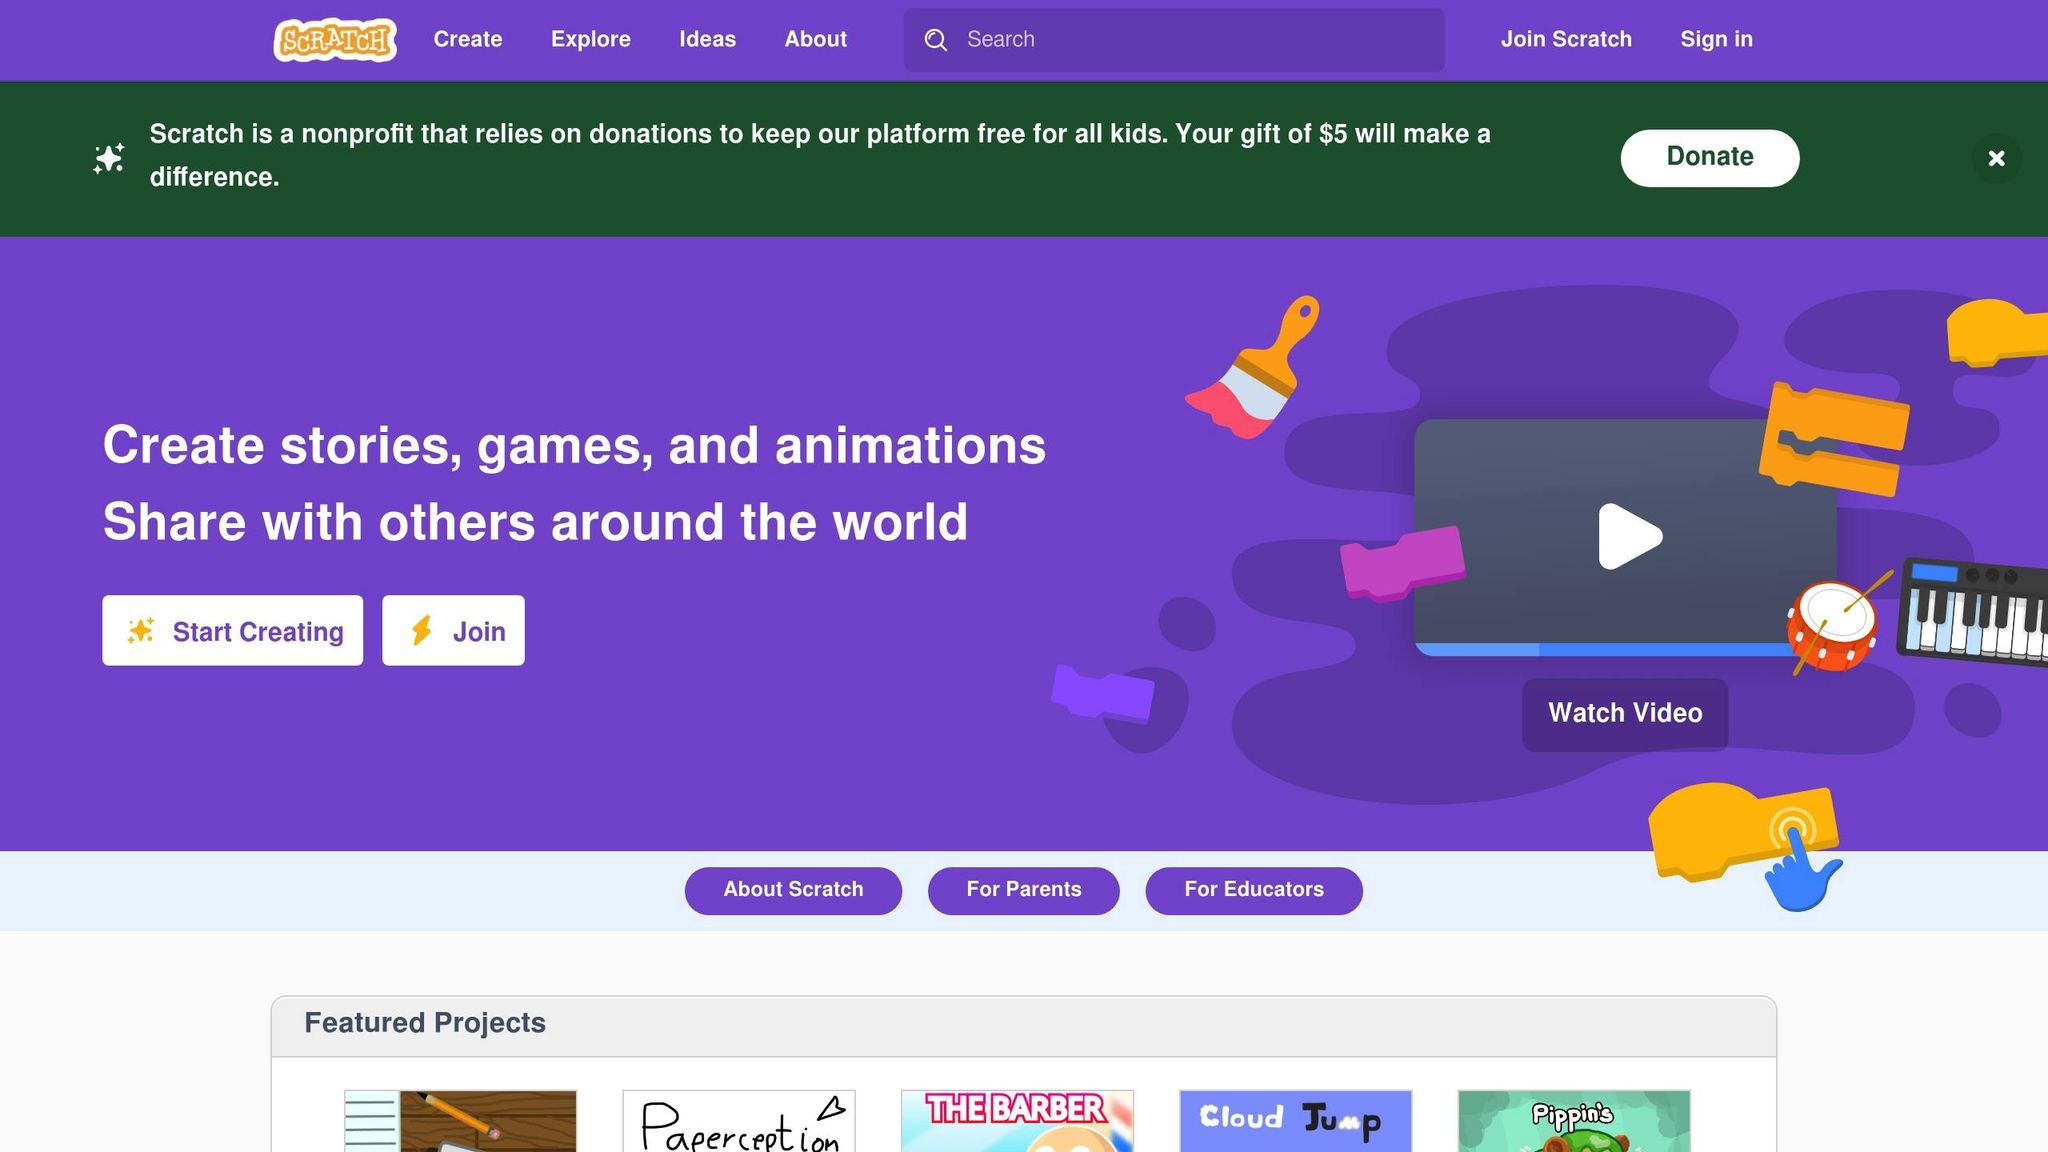Click the Featured Projects heading

pyautogui.click(x=425, y=1023)
